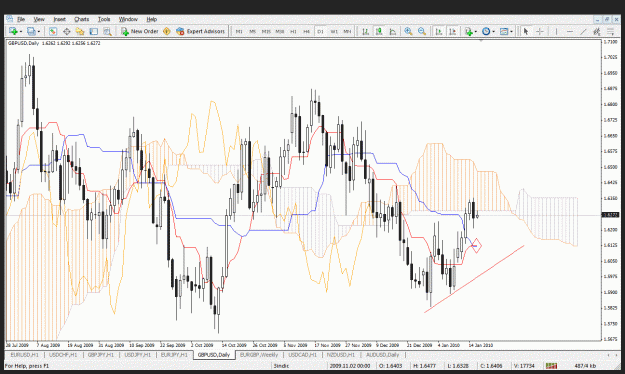This screenshot has height=374, width=625.
Task: Select the Line Chart display icon
Action: 393,31
